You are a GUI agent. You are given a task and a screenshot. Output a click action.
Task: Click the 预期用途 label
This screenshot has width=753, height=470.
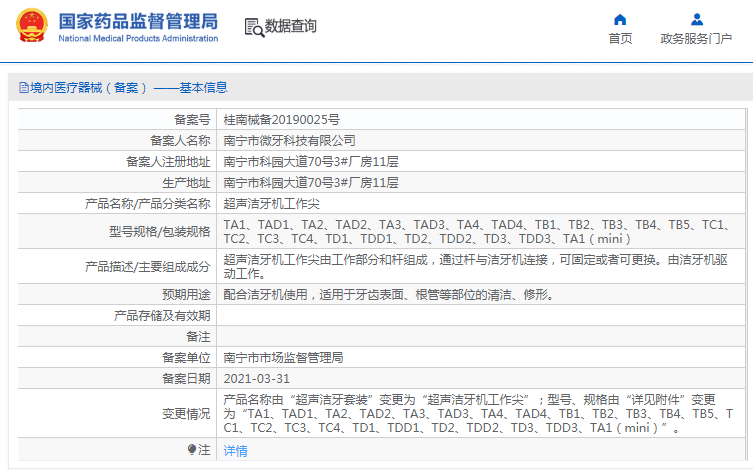pyautogui.click(x=186, y=294)
